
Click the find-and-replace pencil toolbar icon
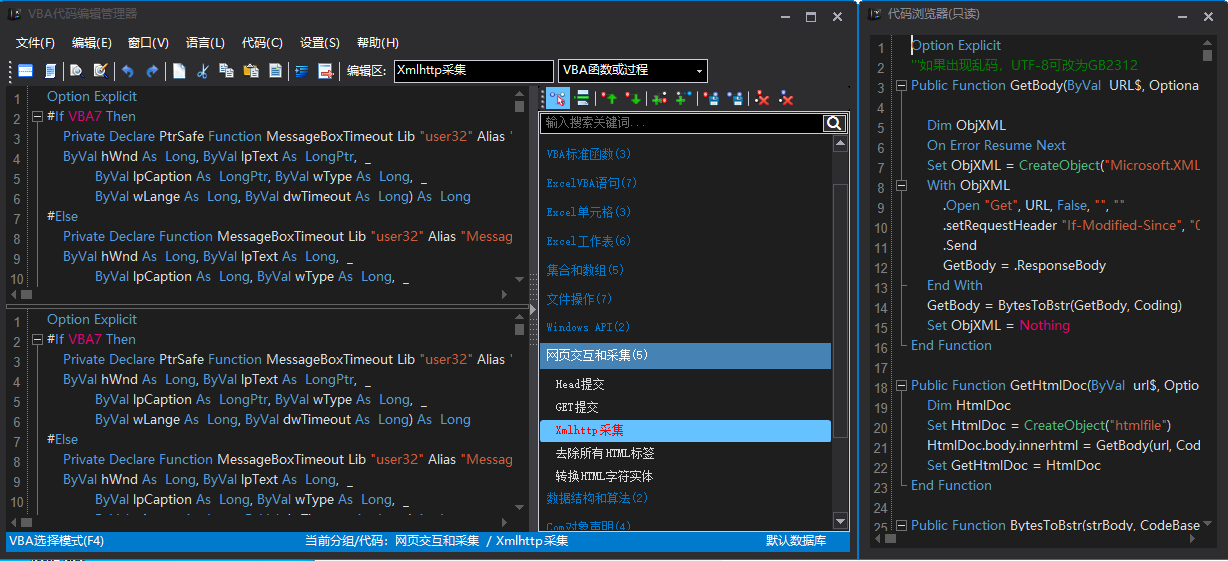tap(100, 71)
